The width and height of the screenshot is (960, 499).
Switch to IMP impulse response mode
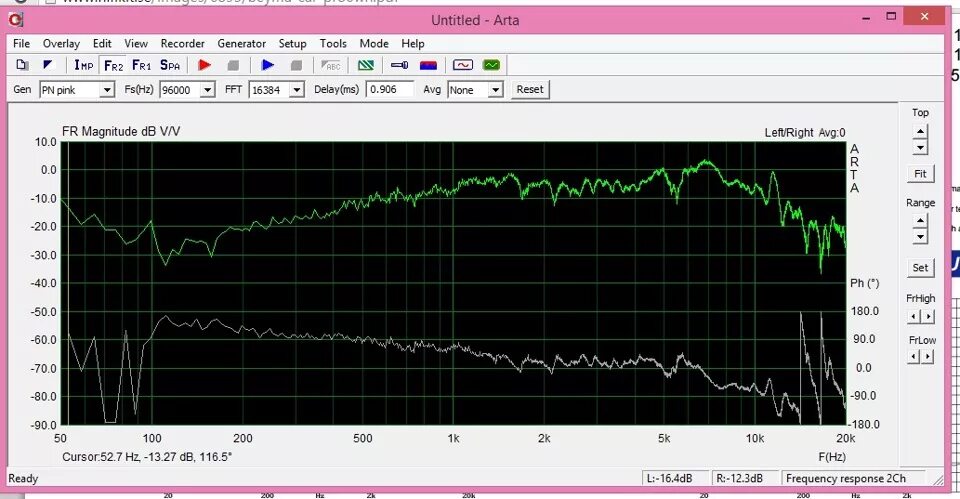[x=84, y=65]
